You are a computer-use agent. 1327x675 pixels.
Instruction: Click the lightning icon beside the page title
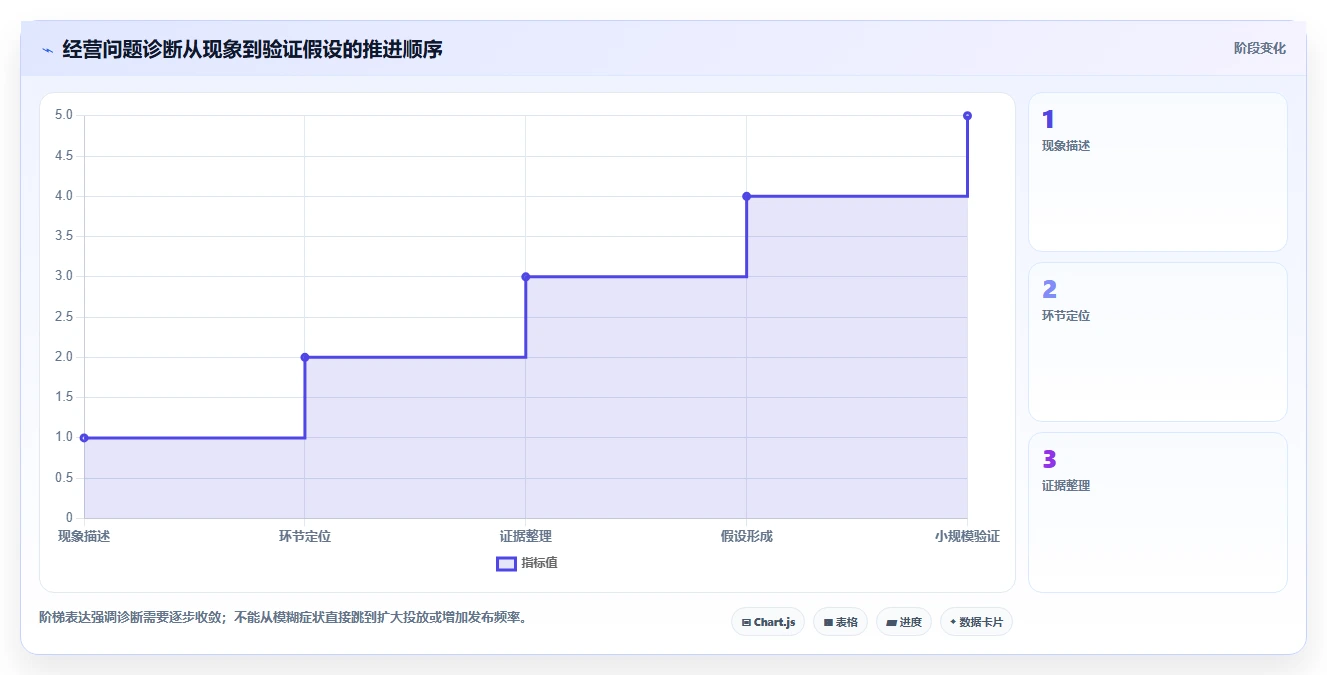click(47, 49)
